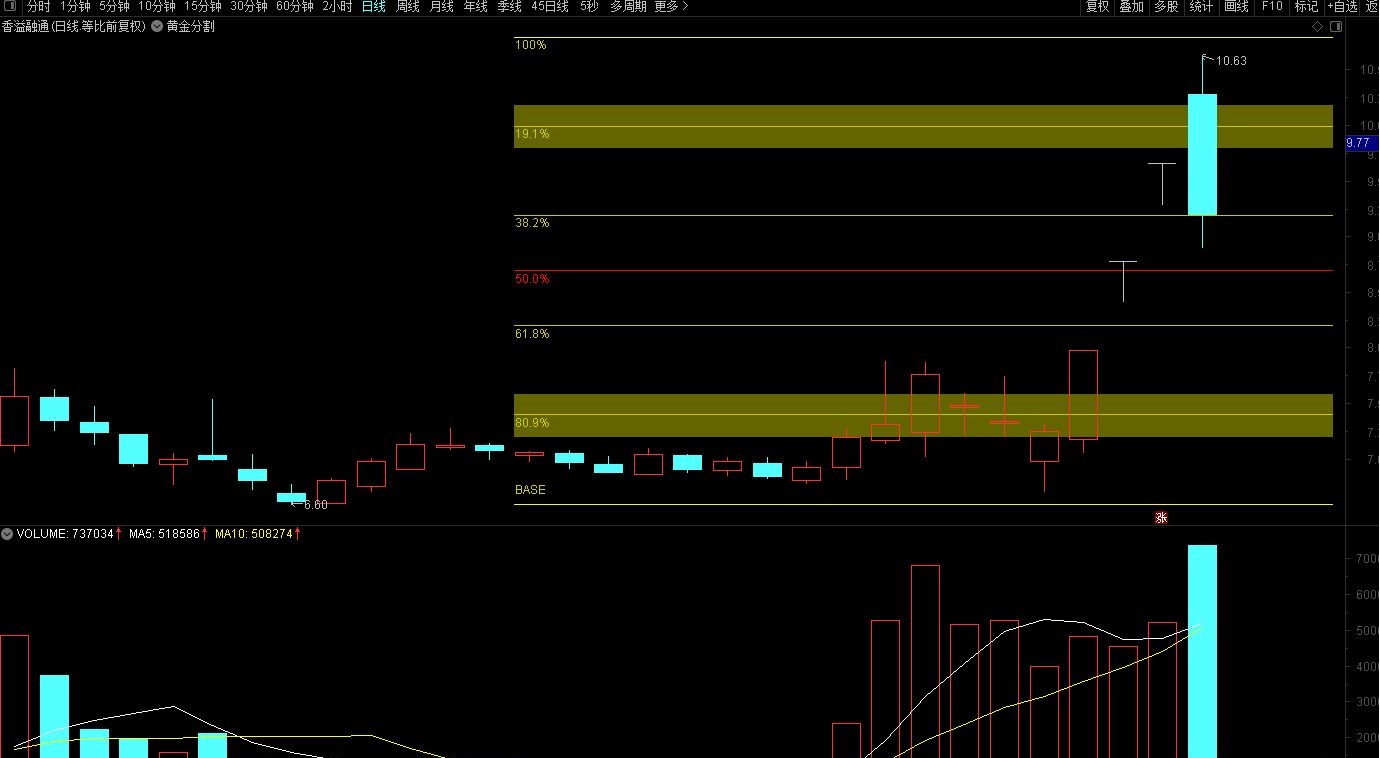Toggle the left sidebar panel icon
The width and height of the screenshot is (1380, 758).
[x=10, y=6]
